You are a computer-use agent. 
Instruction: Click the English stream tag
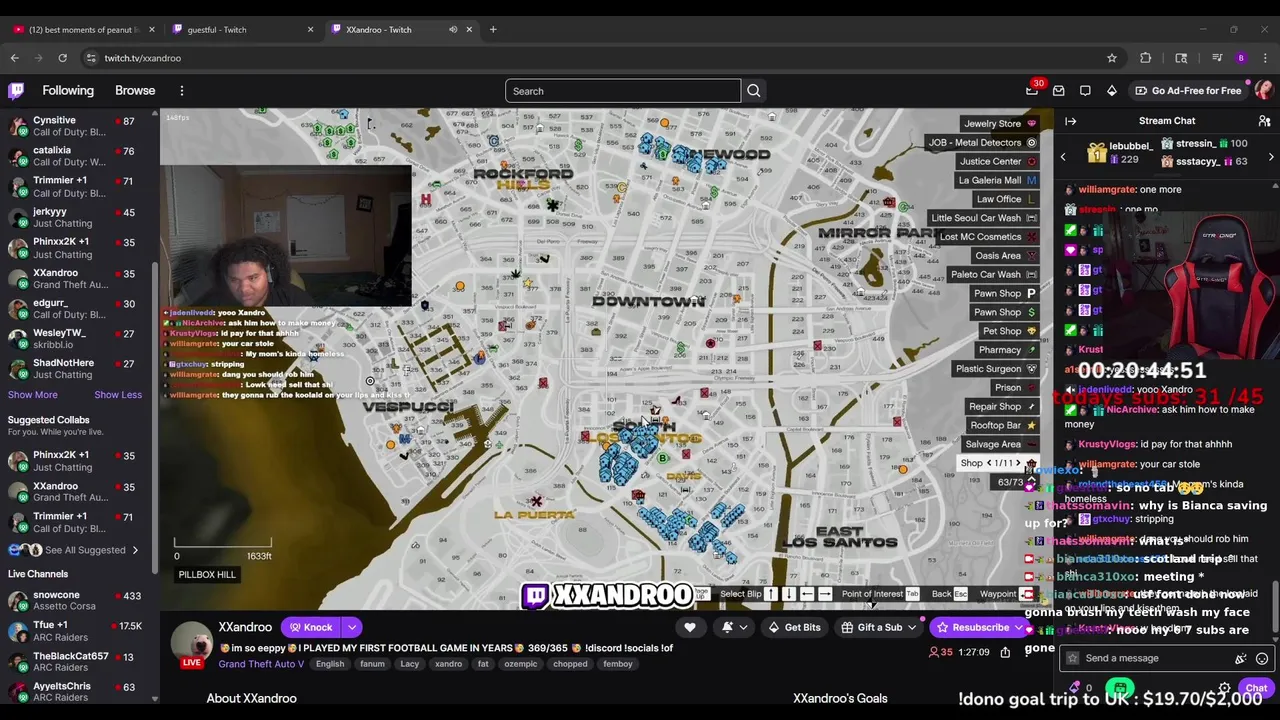[330, 664]
